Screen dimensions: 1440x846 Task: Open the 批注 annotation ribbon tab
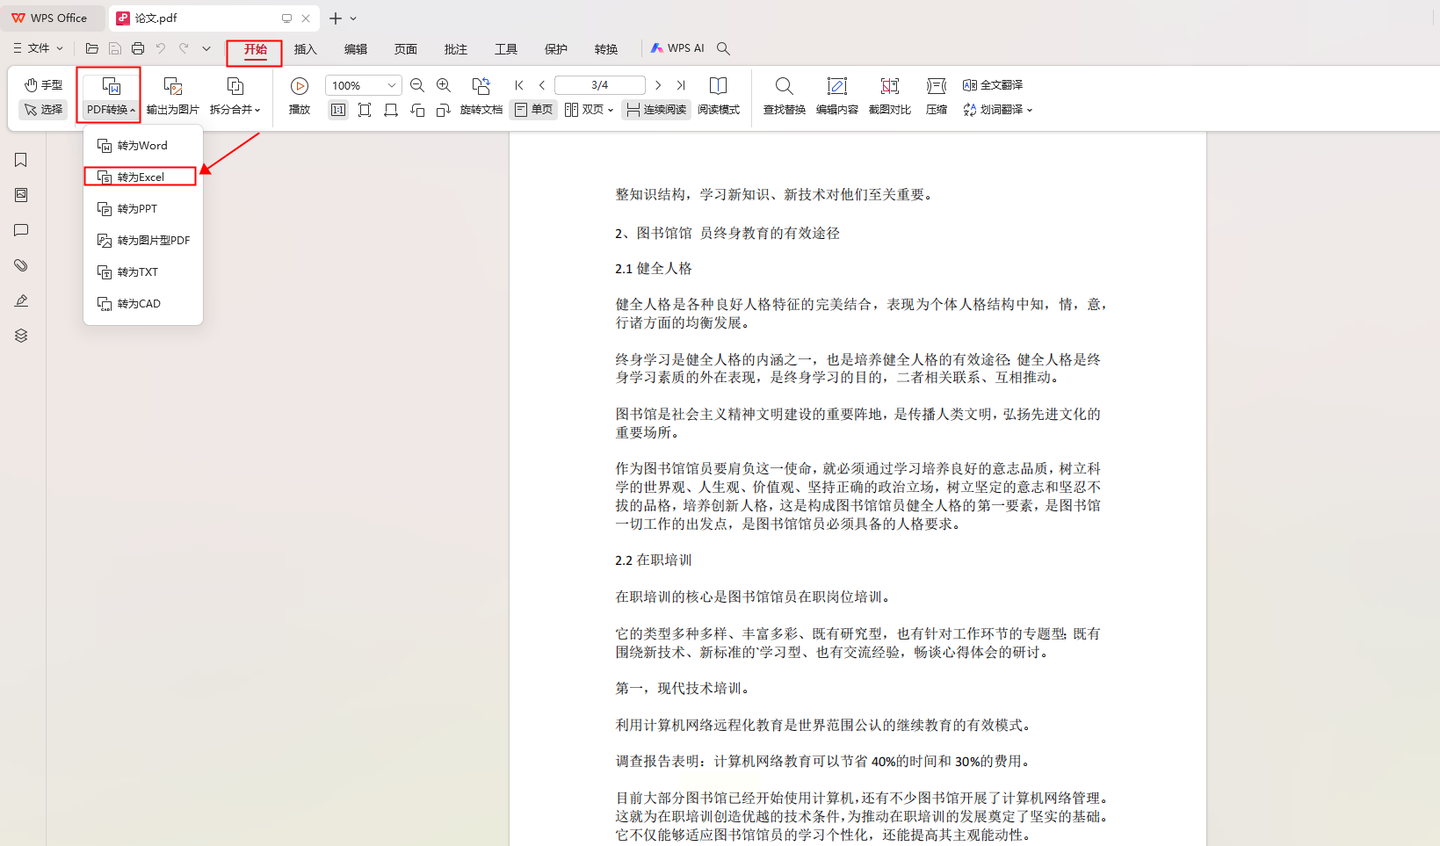pyautogui.click(x=455, y=49)
